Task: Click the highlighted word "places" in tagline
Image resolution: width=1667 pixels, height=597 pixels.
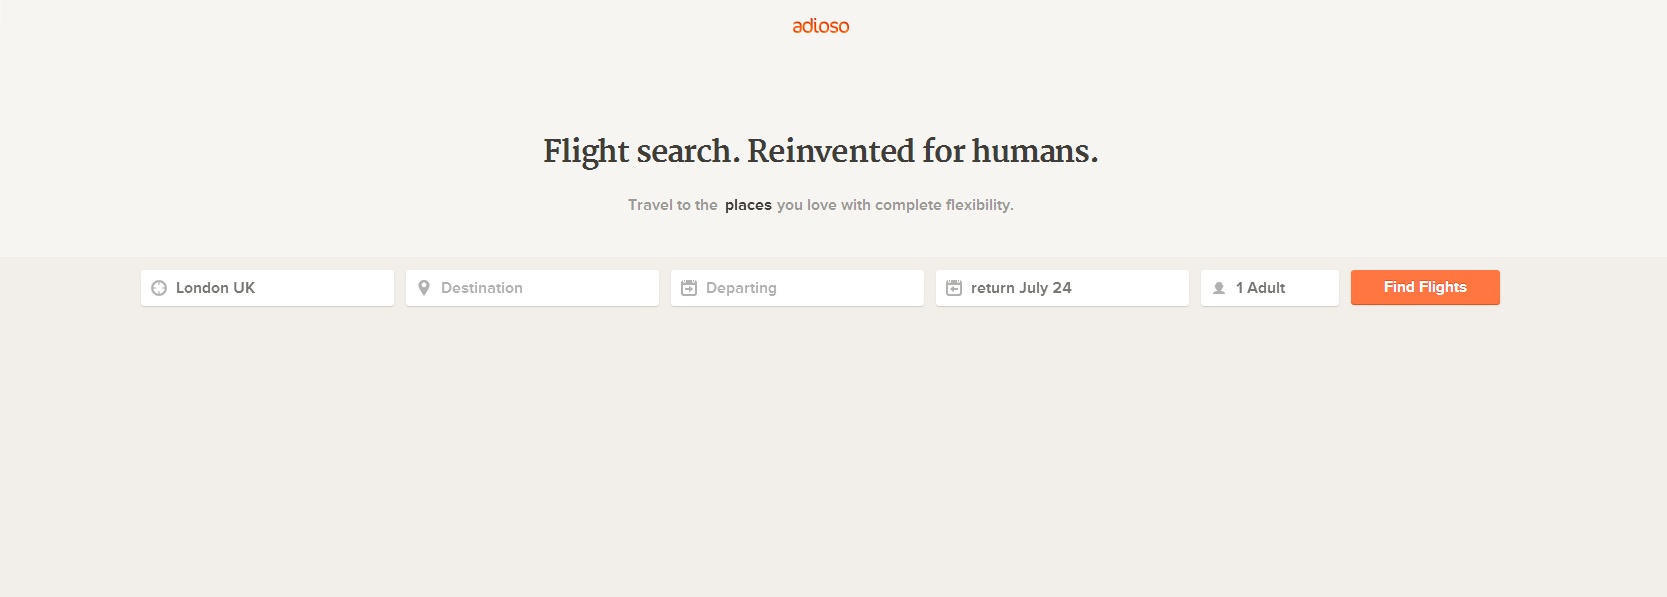Action: (748, 205)
